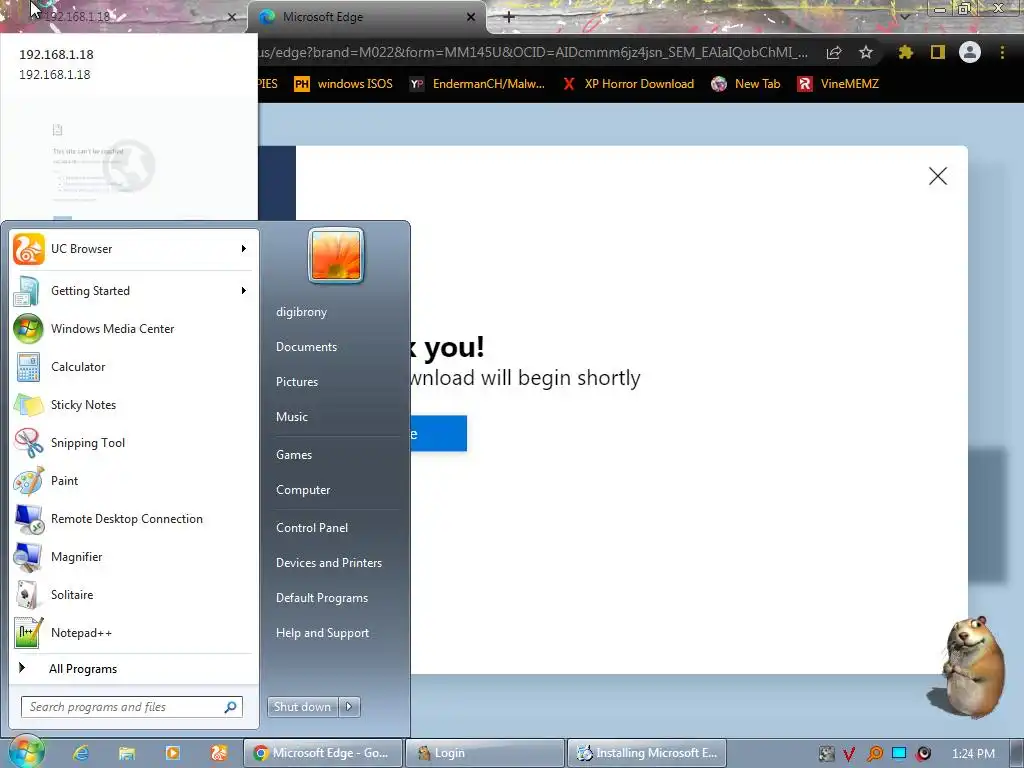The image size is (1024, 768).
Task: Open the Shut down options arrow
Action: [x=349, y=707]
